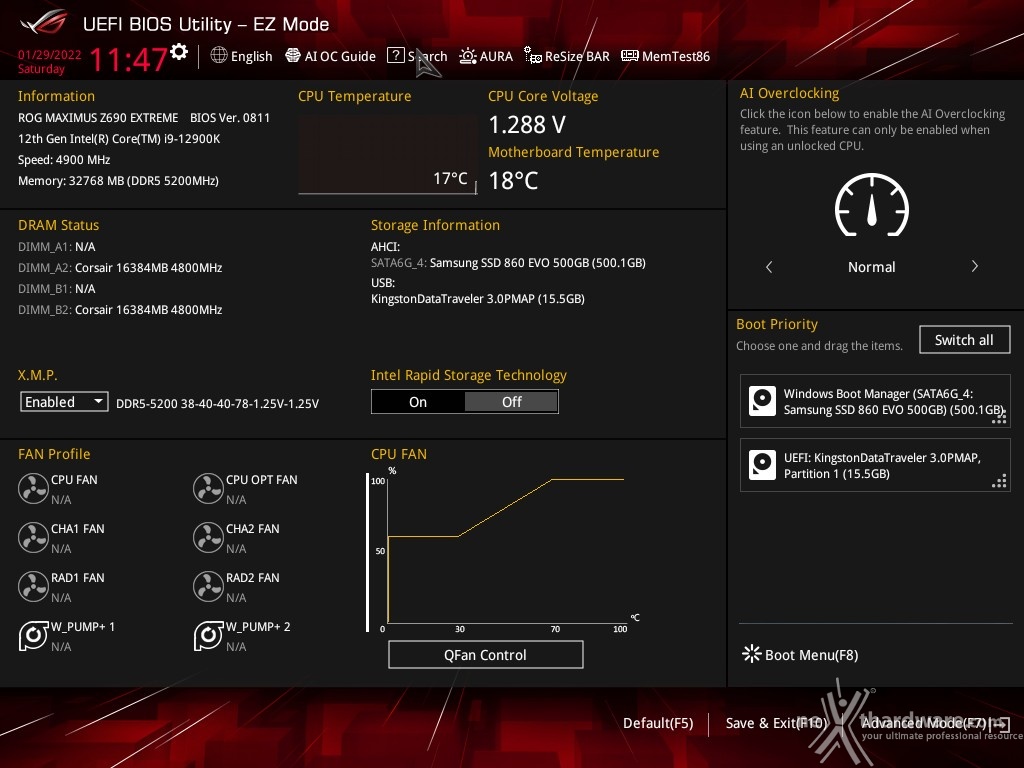Click the CHA1 FAN icon
The width and height of the screenshot is (1024, 768).
click(x=33, y=537)
